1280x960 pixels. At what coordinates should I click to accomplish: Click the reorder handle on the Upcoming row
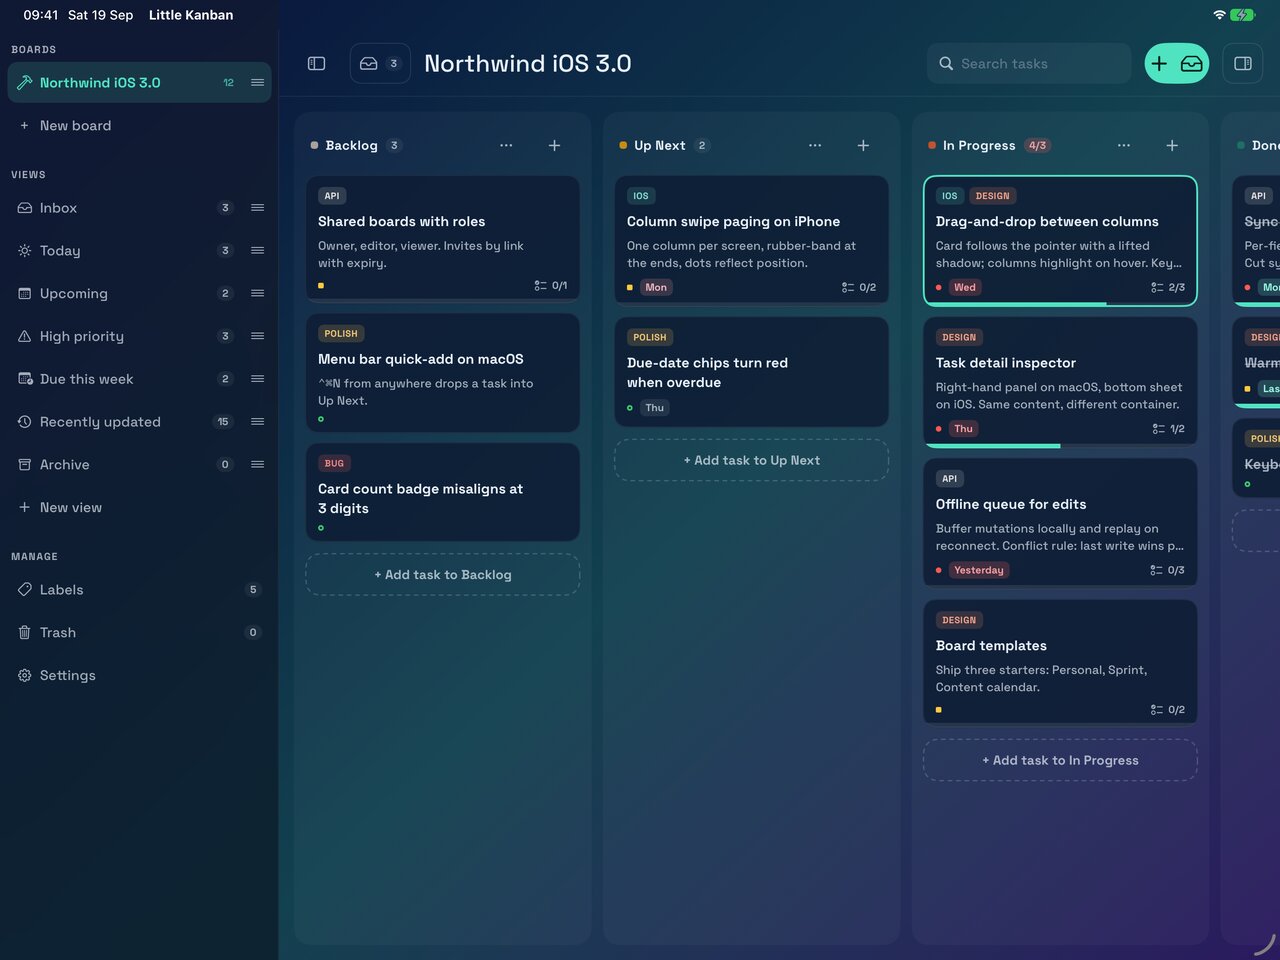pyautogui.click(x=257, y=294)
